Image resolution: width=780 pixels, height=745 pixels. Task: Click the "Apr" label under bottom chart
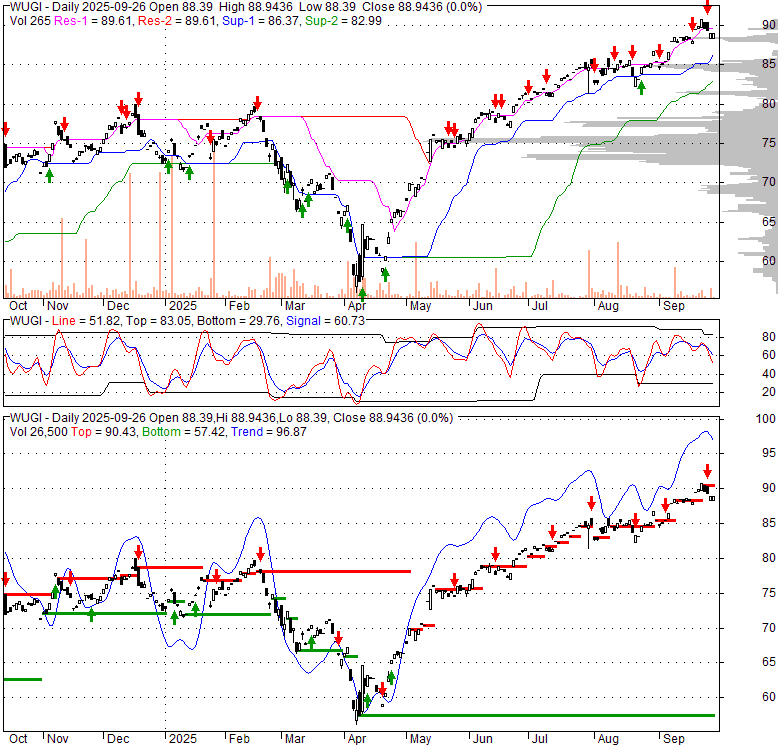[357, 739]
